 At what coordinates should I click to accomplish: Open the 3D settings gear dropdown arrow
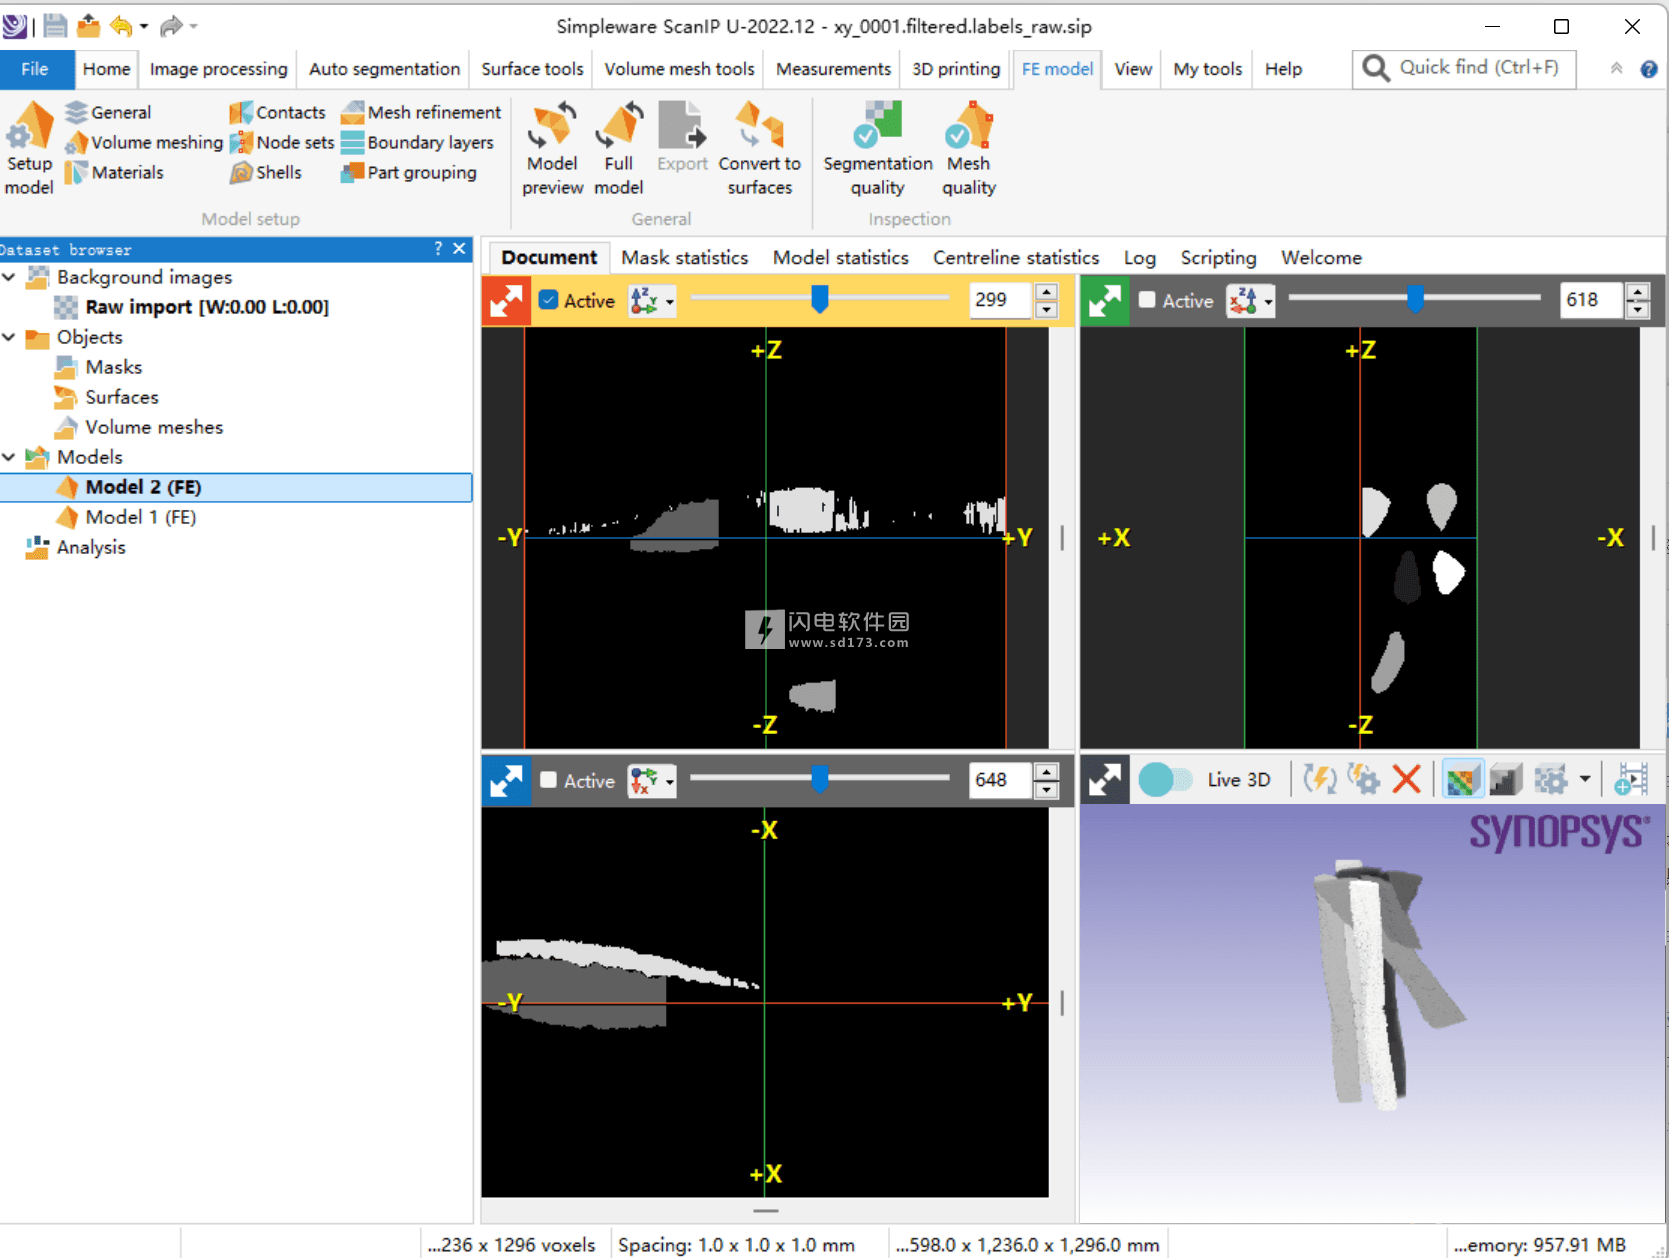(1585, 779)
